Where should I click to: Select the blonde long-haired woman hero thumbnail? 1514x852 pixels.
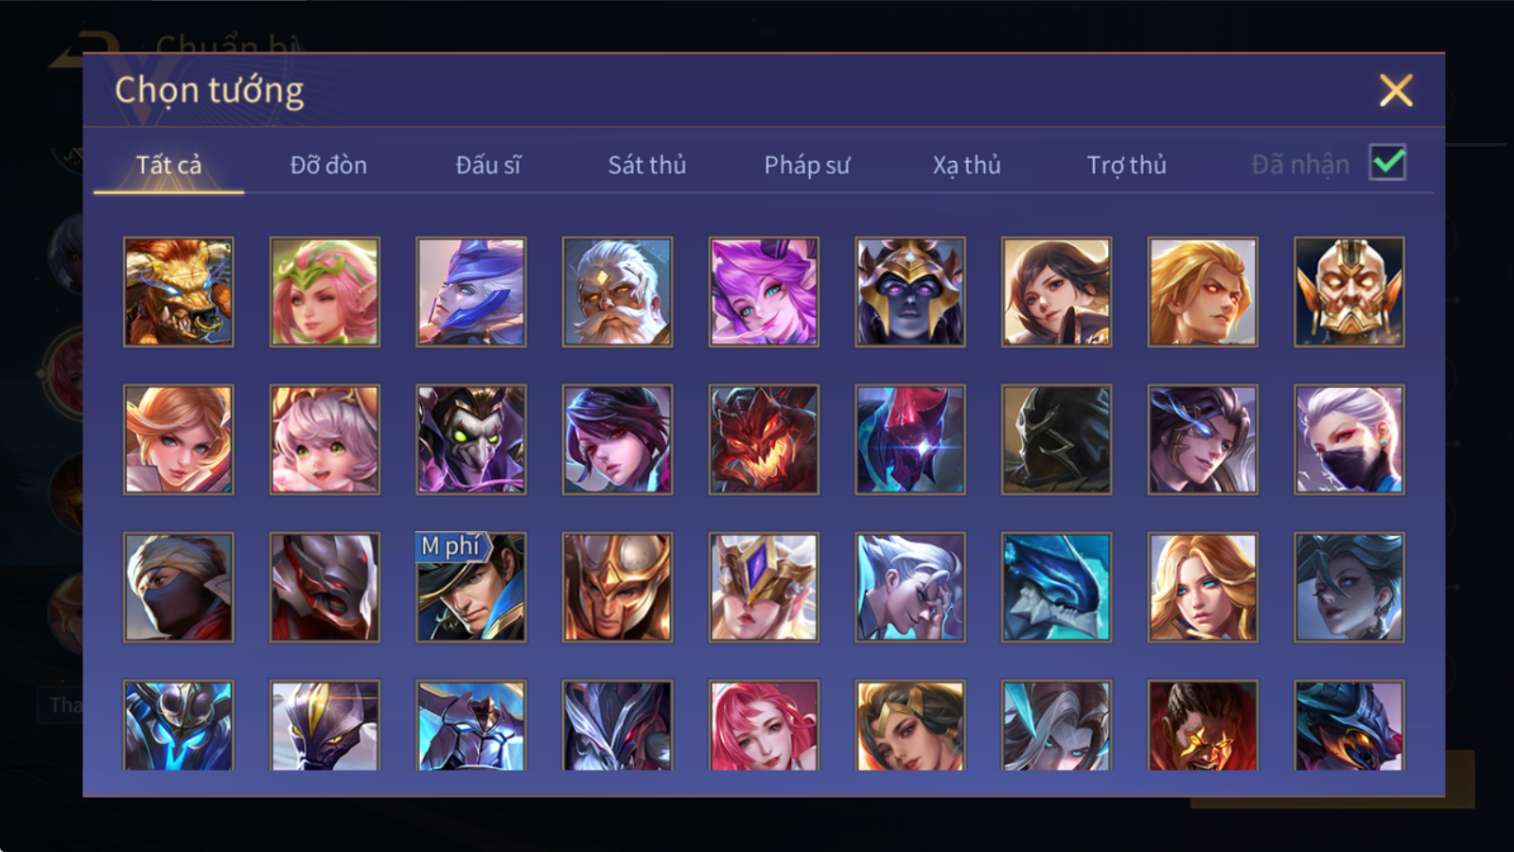(x=1203, y=587)
